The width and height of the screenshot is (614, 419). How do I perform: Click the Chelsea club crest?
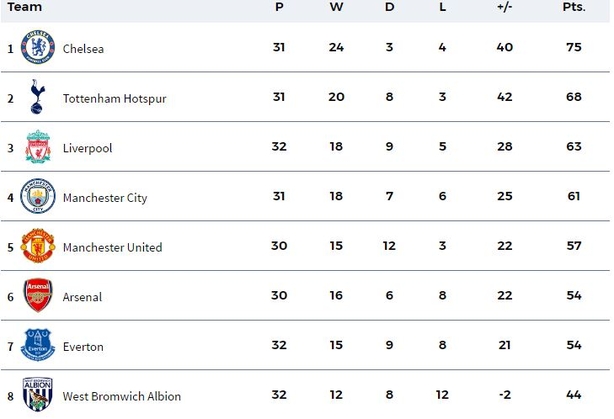tap(38, 47)
